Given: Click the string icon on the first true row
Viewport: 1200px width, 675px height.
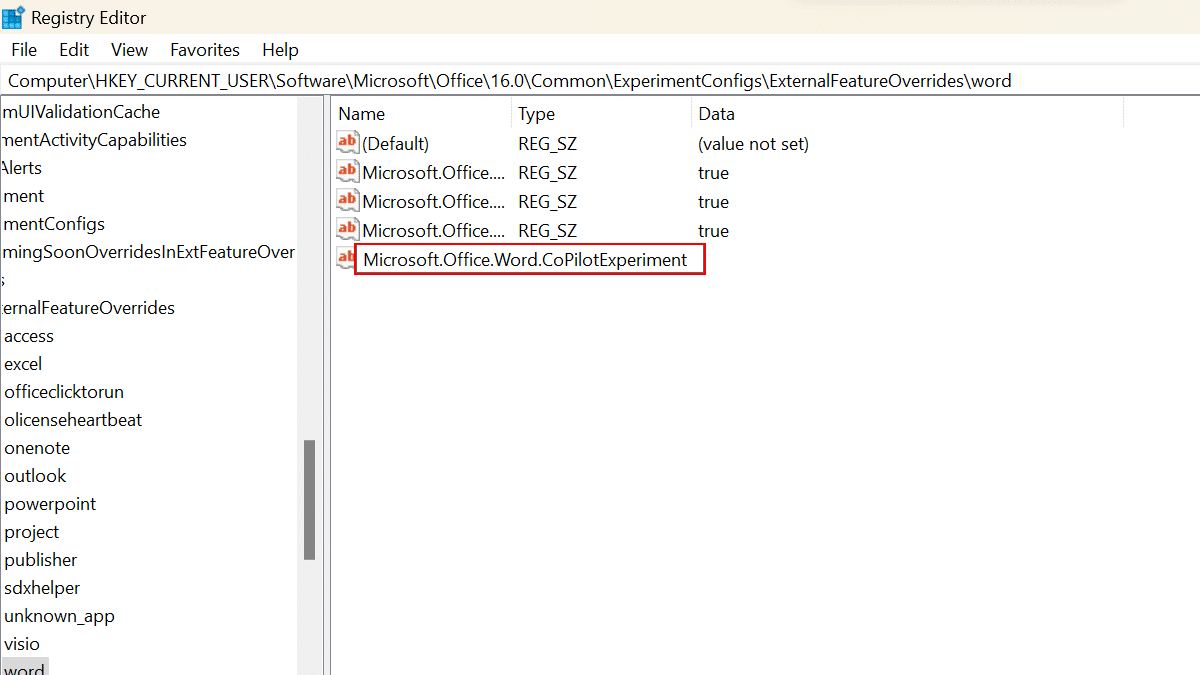Looking at the screenshot, I should click(x=347, y=171).
